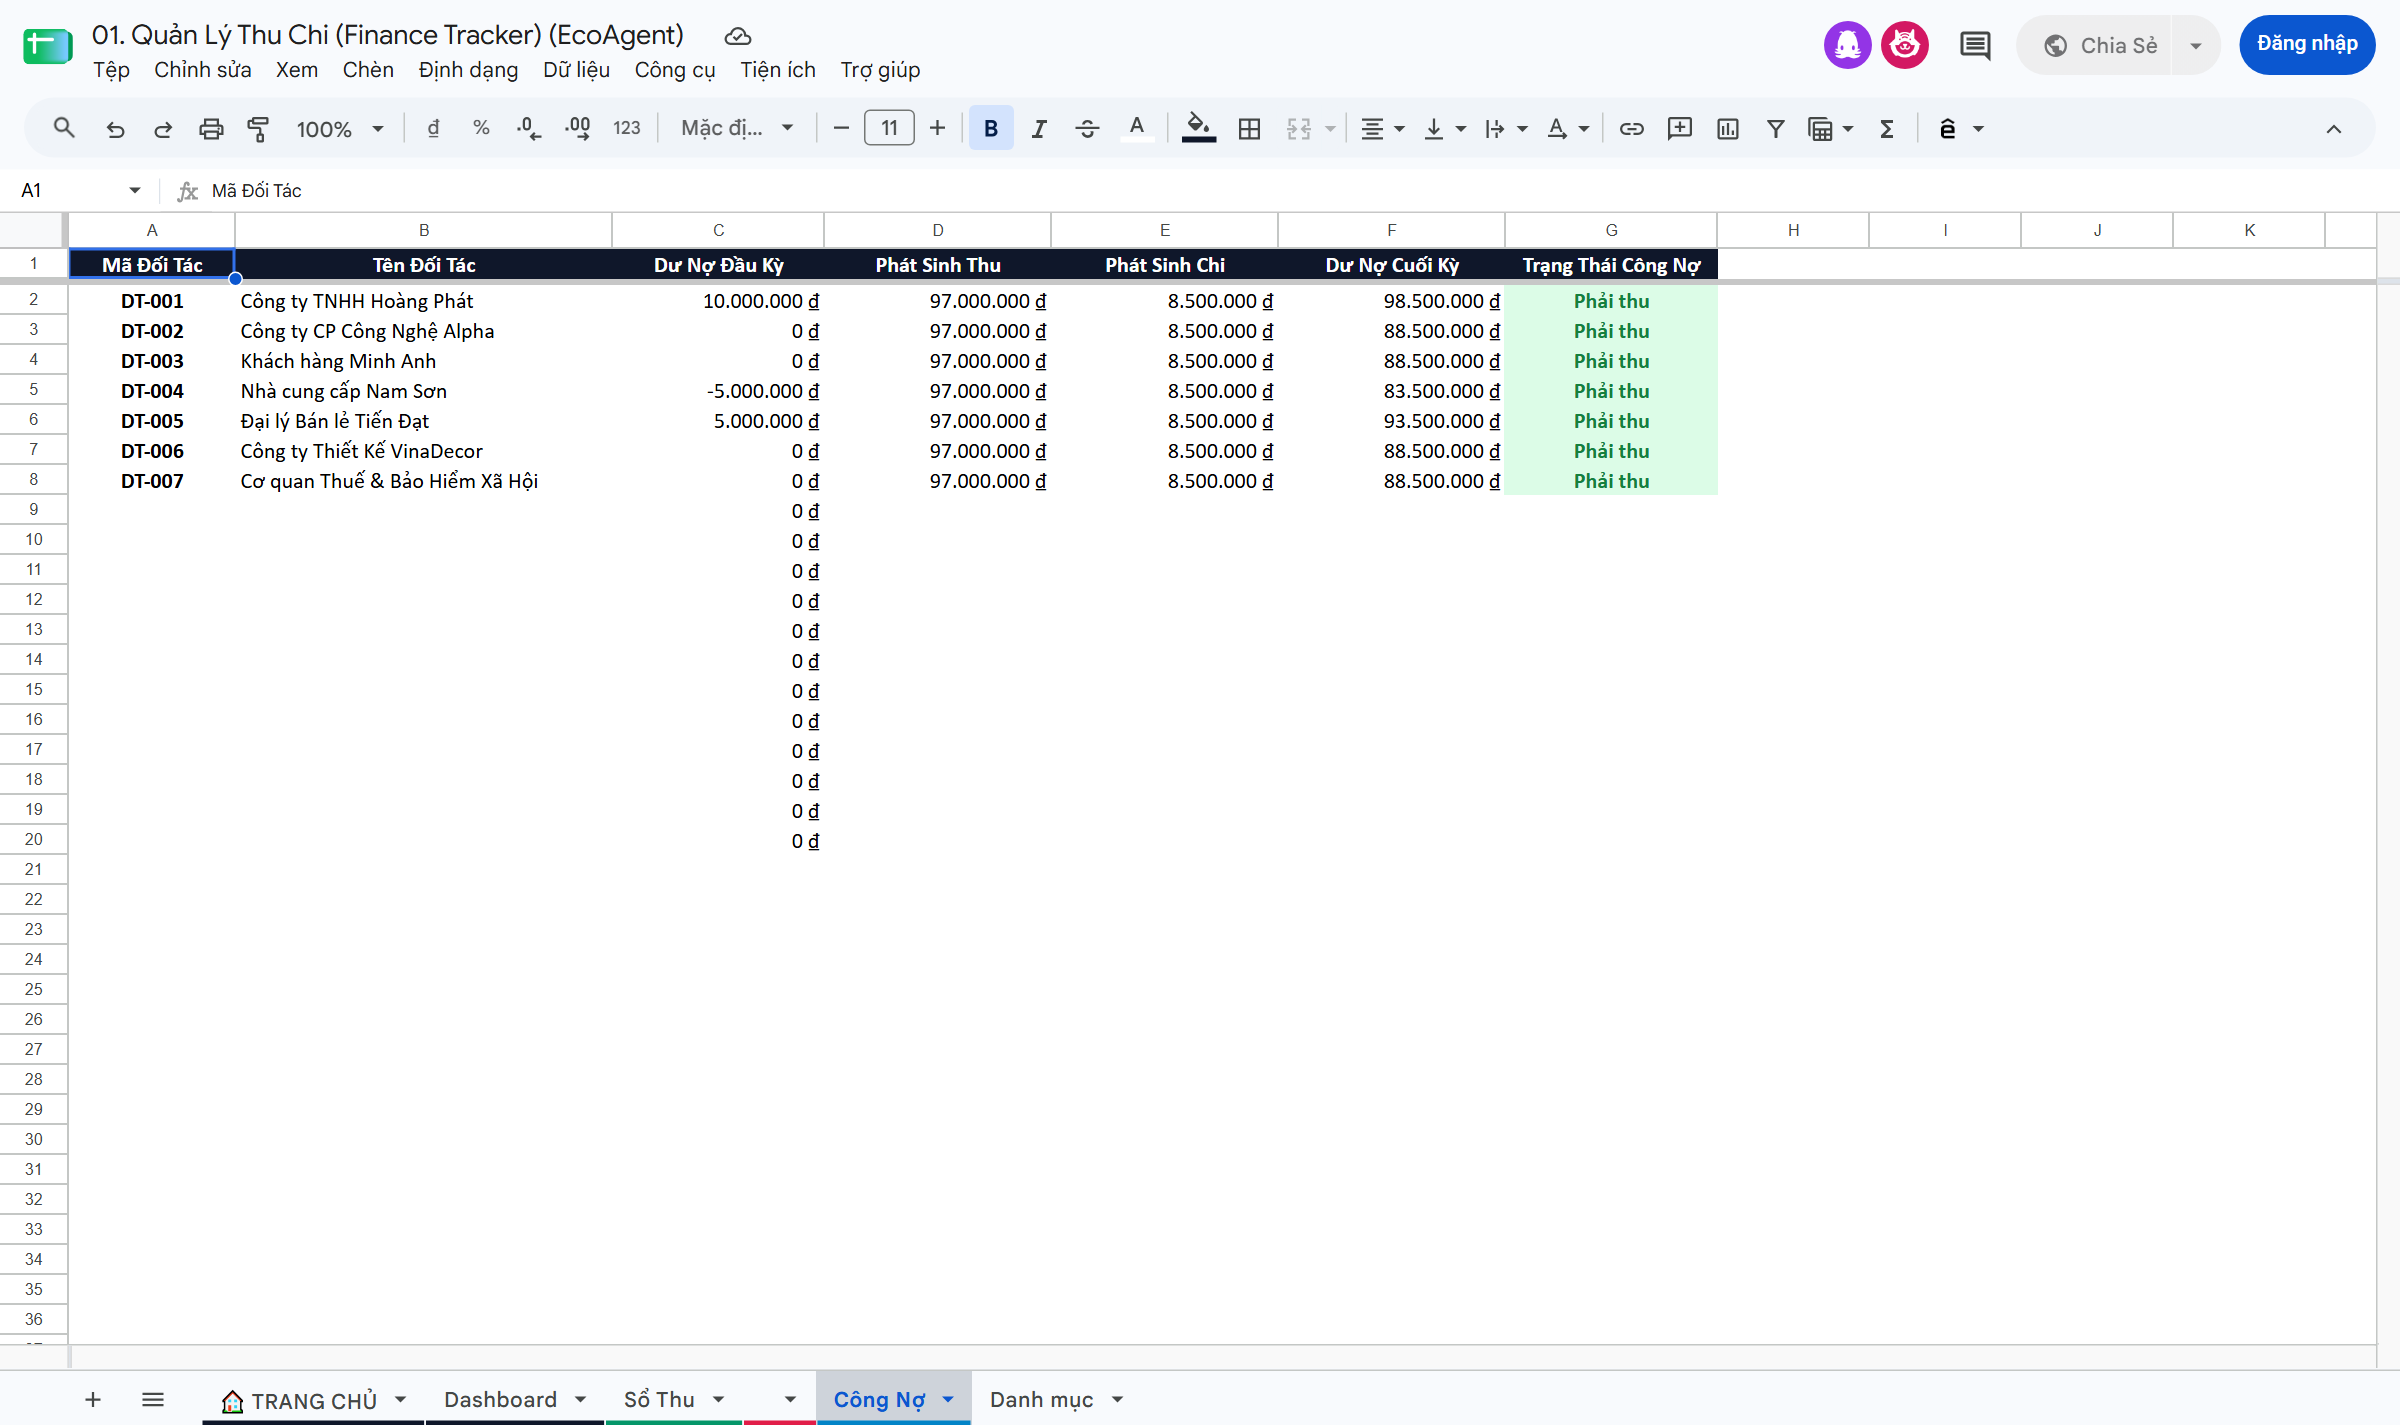Format the cell as percent

pyautogui.click(x=481, y=128)
